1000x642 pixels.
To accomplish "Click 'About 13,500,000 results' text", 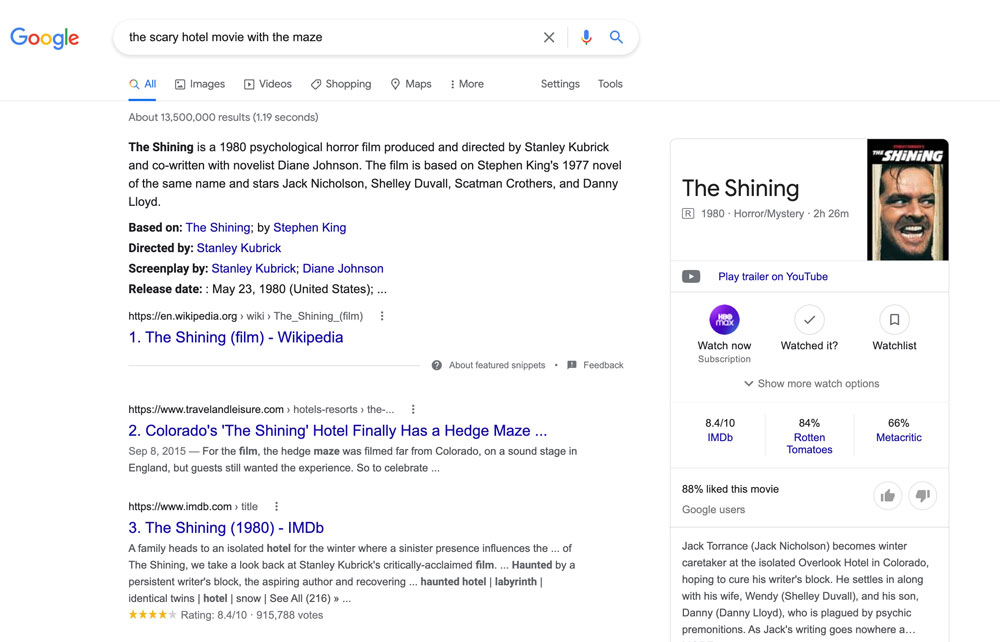I will click(223, 117).
